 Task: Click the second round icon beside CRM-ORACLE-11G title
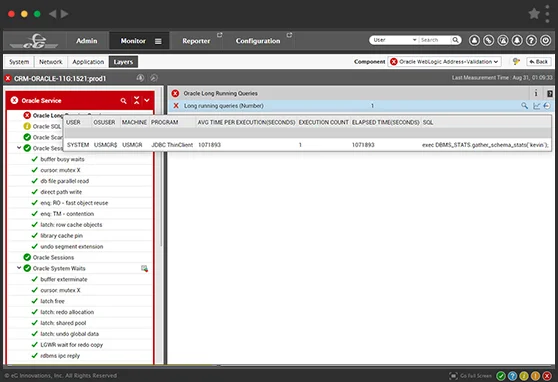[154, 78]
